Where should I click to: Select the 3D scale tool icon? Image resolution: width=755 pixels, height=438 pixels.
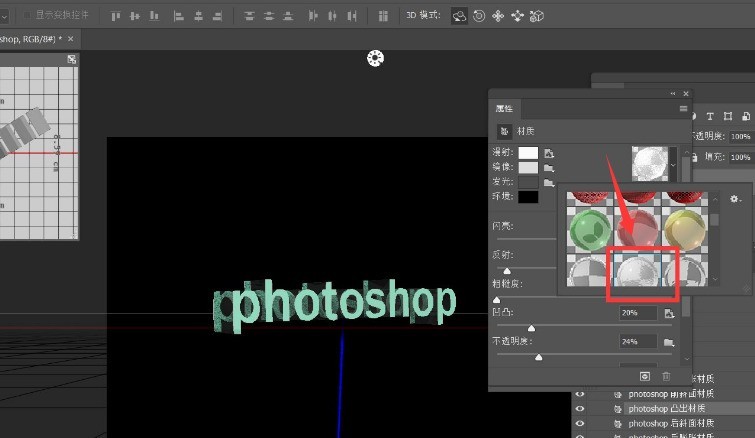tap(536, 16)
